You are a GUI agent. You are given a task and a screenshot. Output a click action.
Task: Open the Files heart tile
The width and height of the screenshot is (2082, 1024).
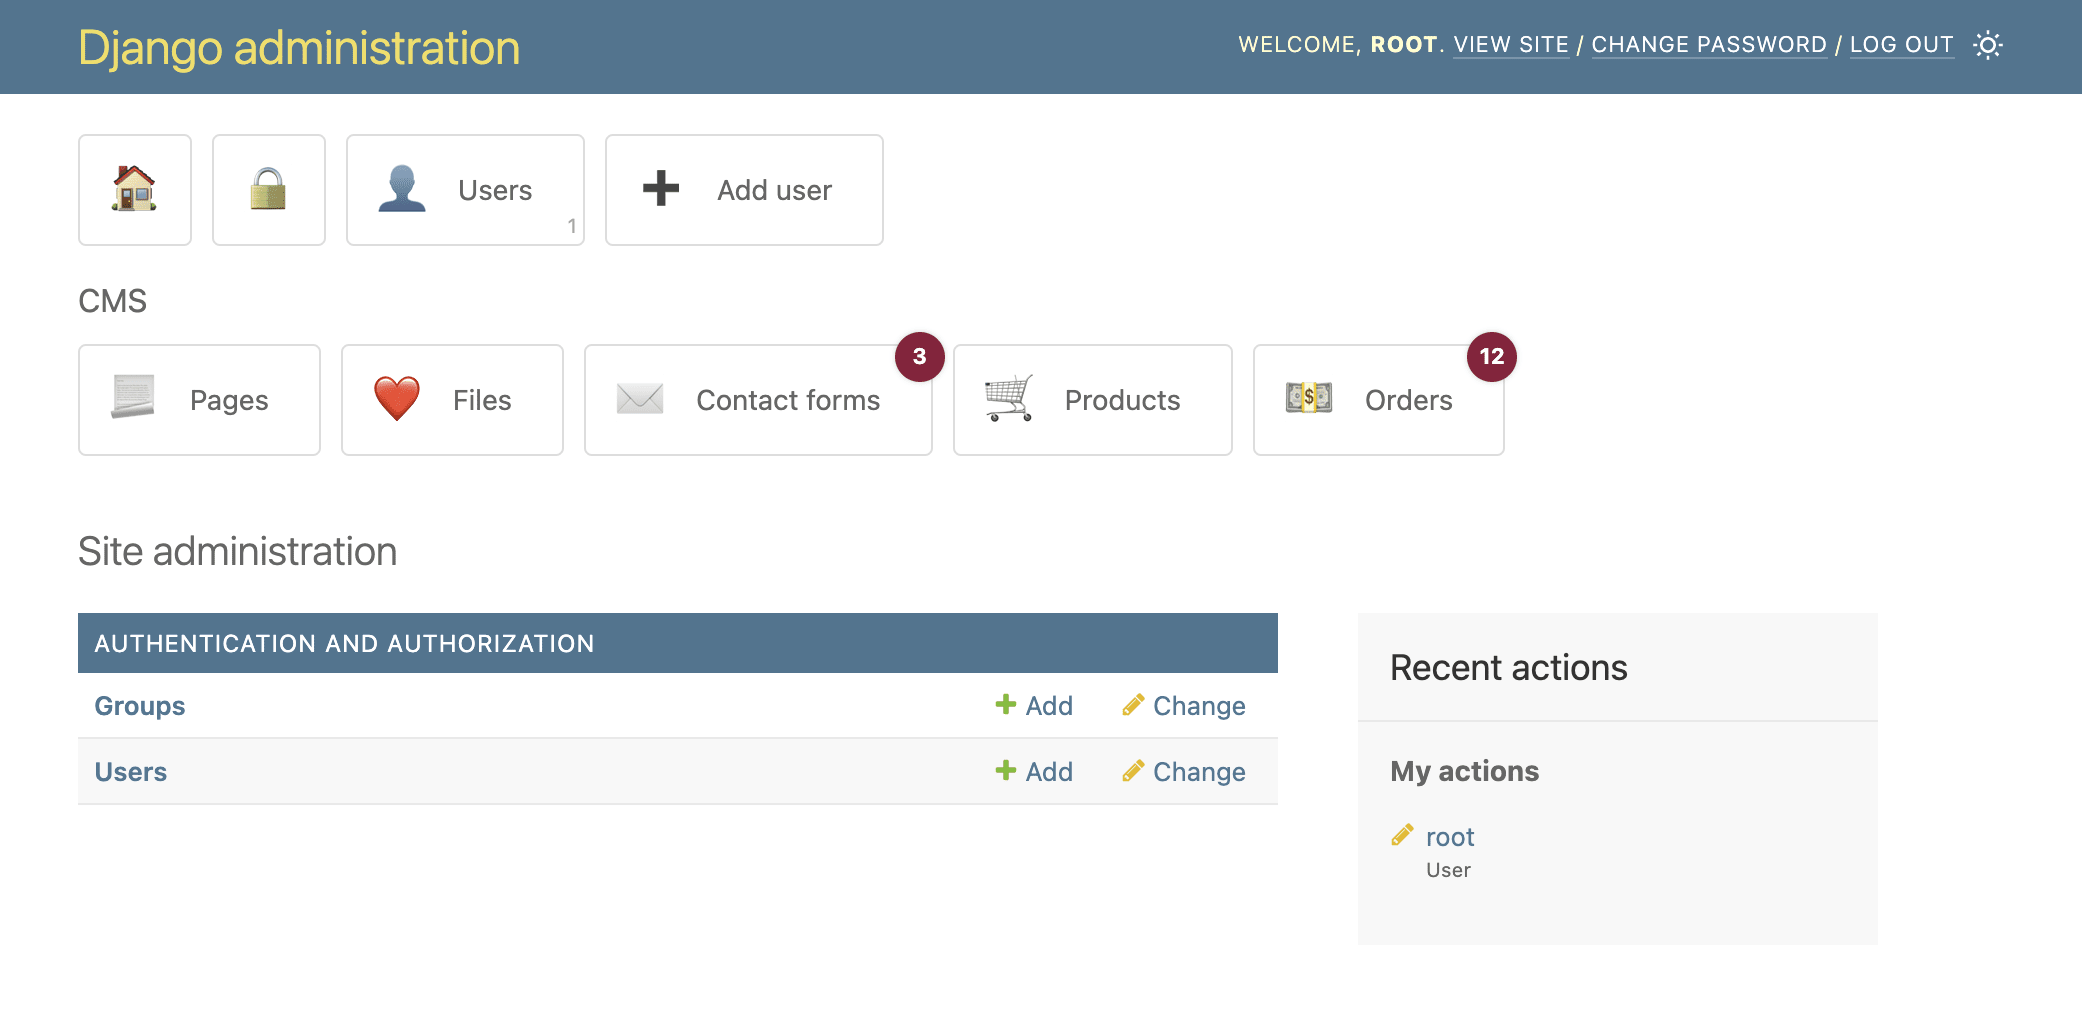coord(452,400)
